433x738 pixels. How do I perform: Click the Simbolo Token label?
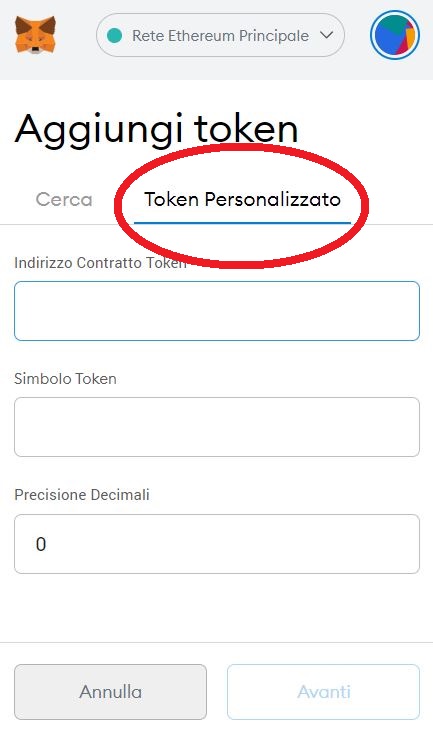pyautogui.click(x=65, y=379)
